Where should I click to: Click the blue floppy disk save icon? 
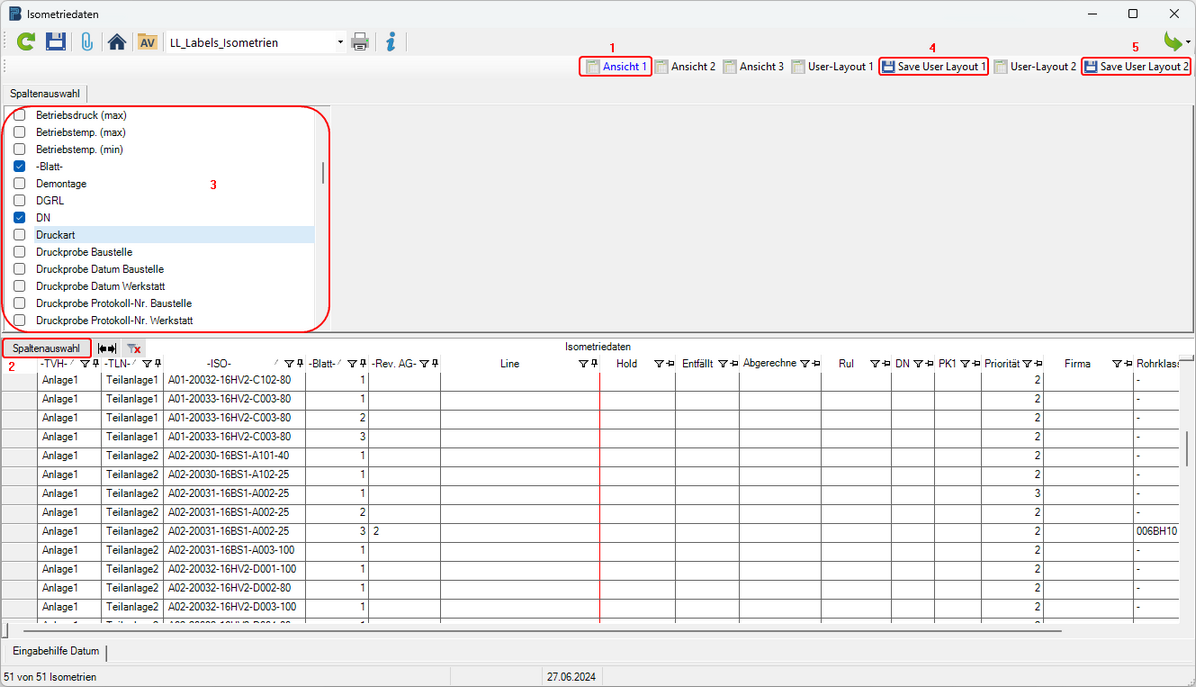[56, 42]
